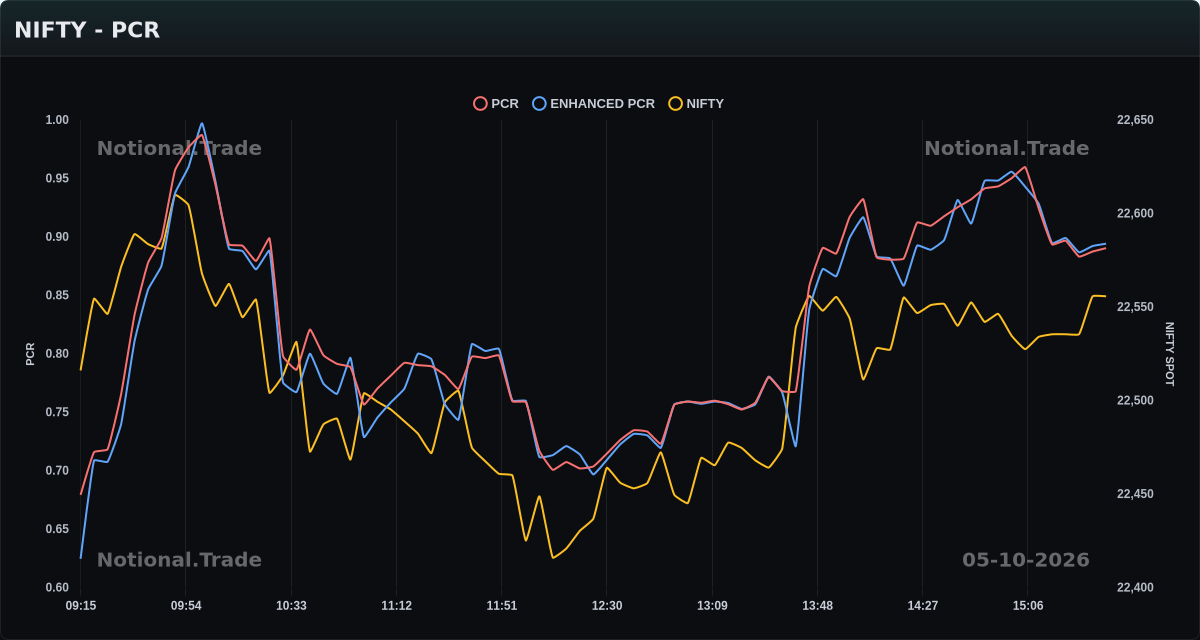Select the 0.65 PCR axis value

click(x=57, y=529)
